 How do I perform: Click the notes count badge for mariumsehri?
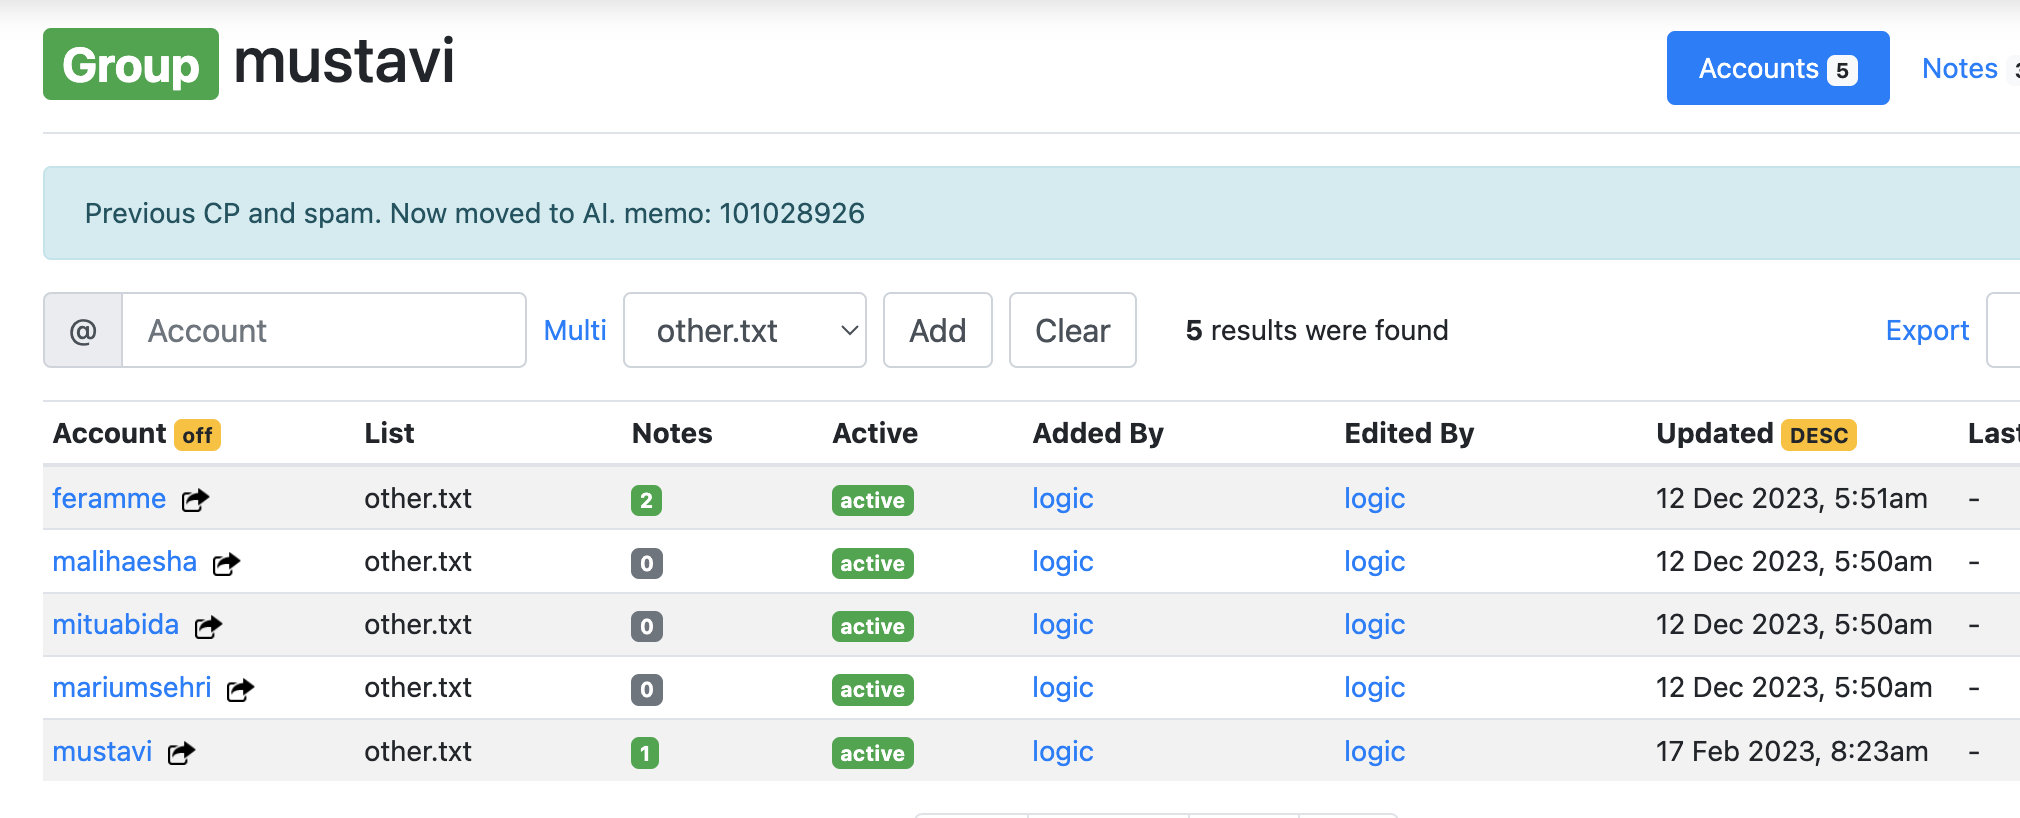pyautogui.click(x=647, y=689)
